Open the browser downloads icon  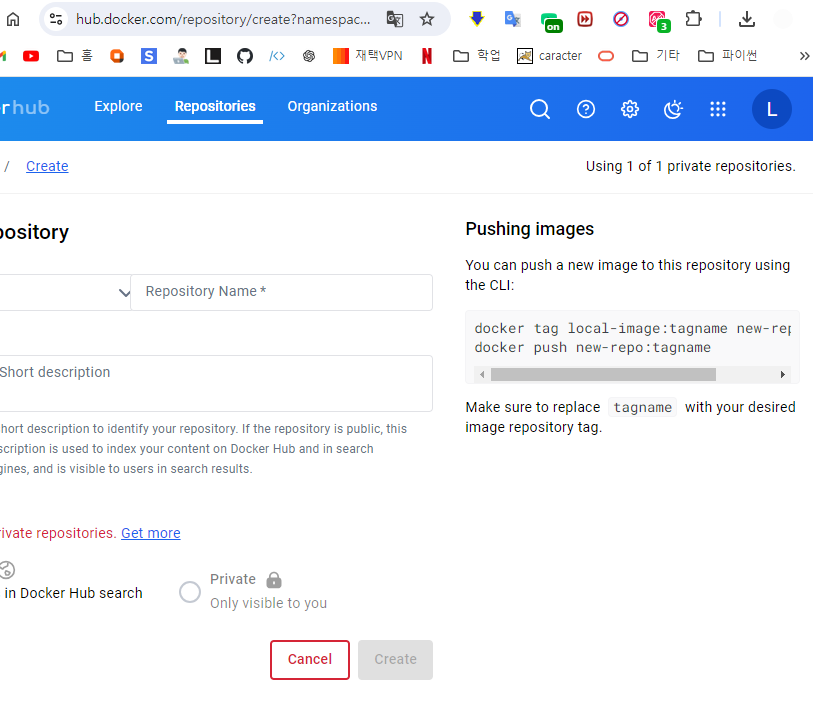[747, 20]
